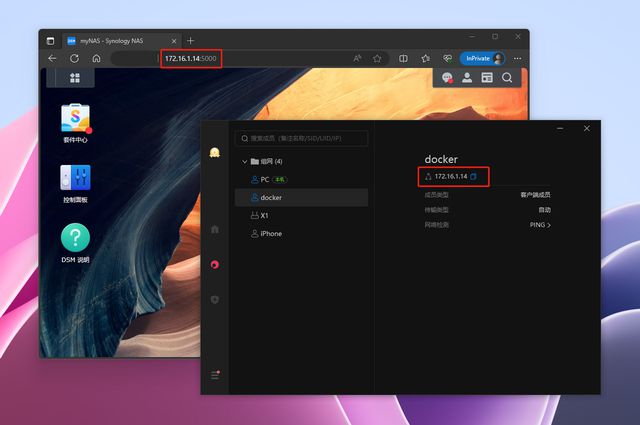Screen dimensions: 640x425
Task: Collapse the 组网 (4) network group
Action: (244, 161)
